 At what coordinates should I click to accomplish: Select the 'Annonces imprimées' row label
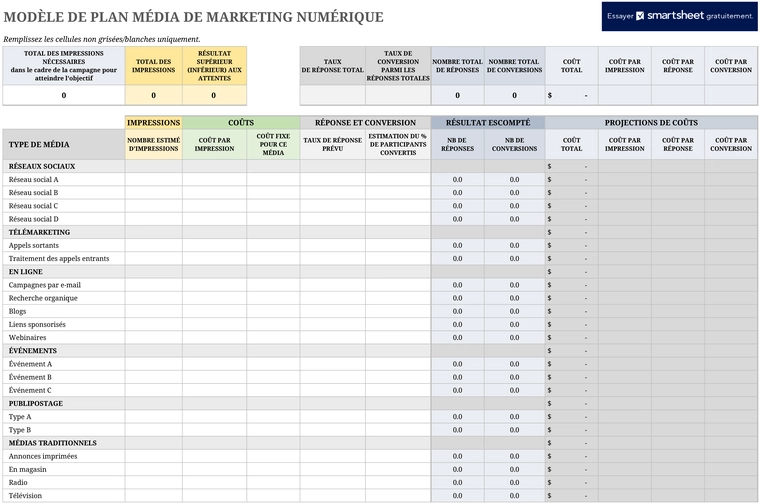(x=43, y=456)
